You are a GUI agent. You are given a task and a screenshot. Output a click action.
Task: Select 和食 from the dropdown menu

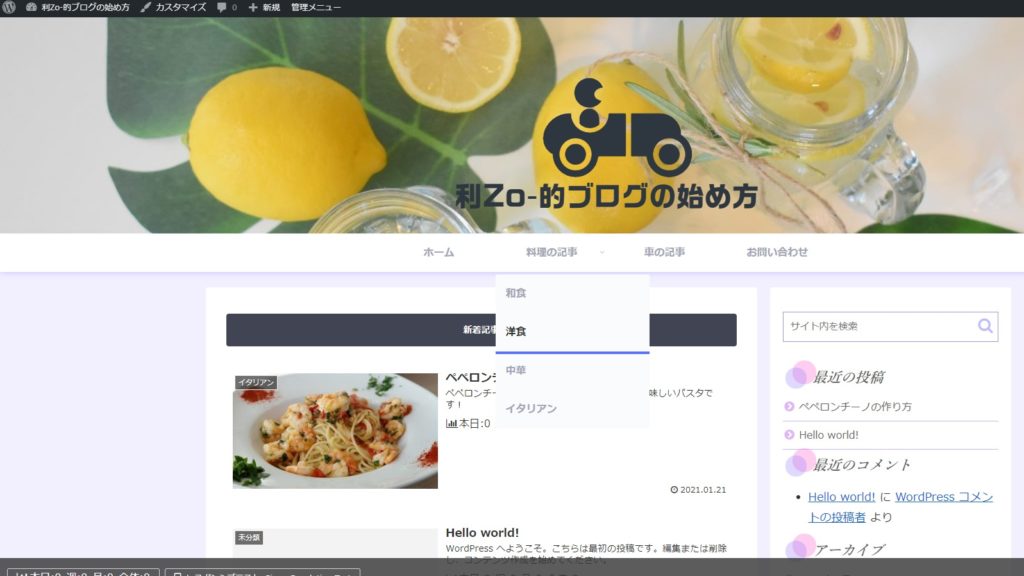[516, 293]
